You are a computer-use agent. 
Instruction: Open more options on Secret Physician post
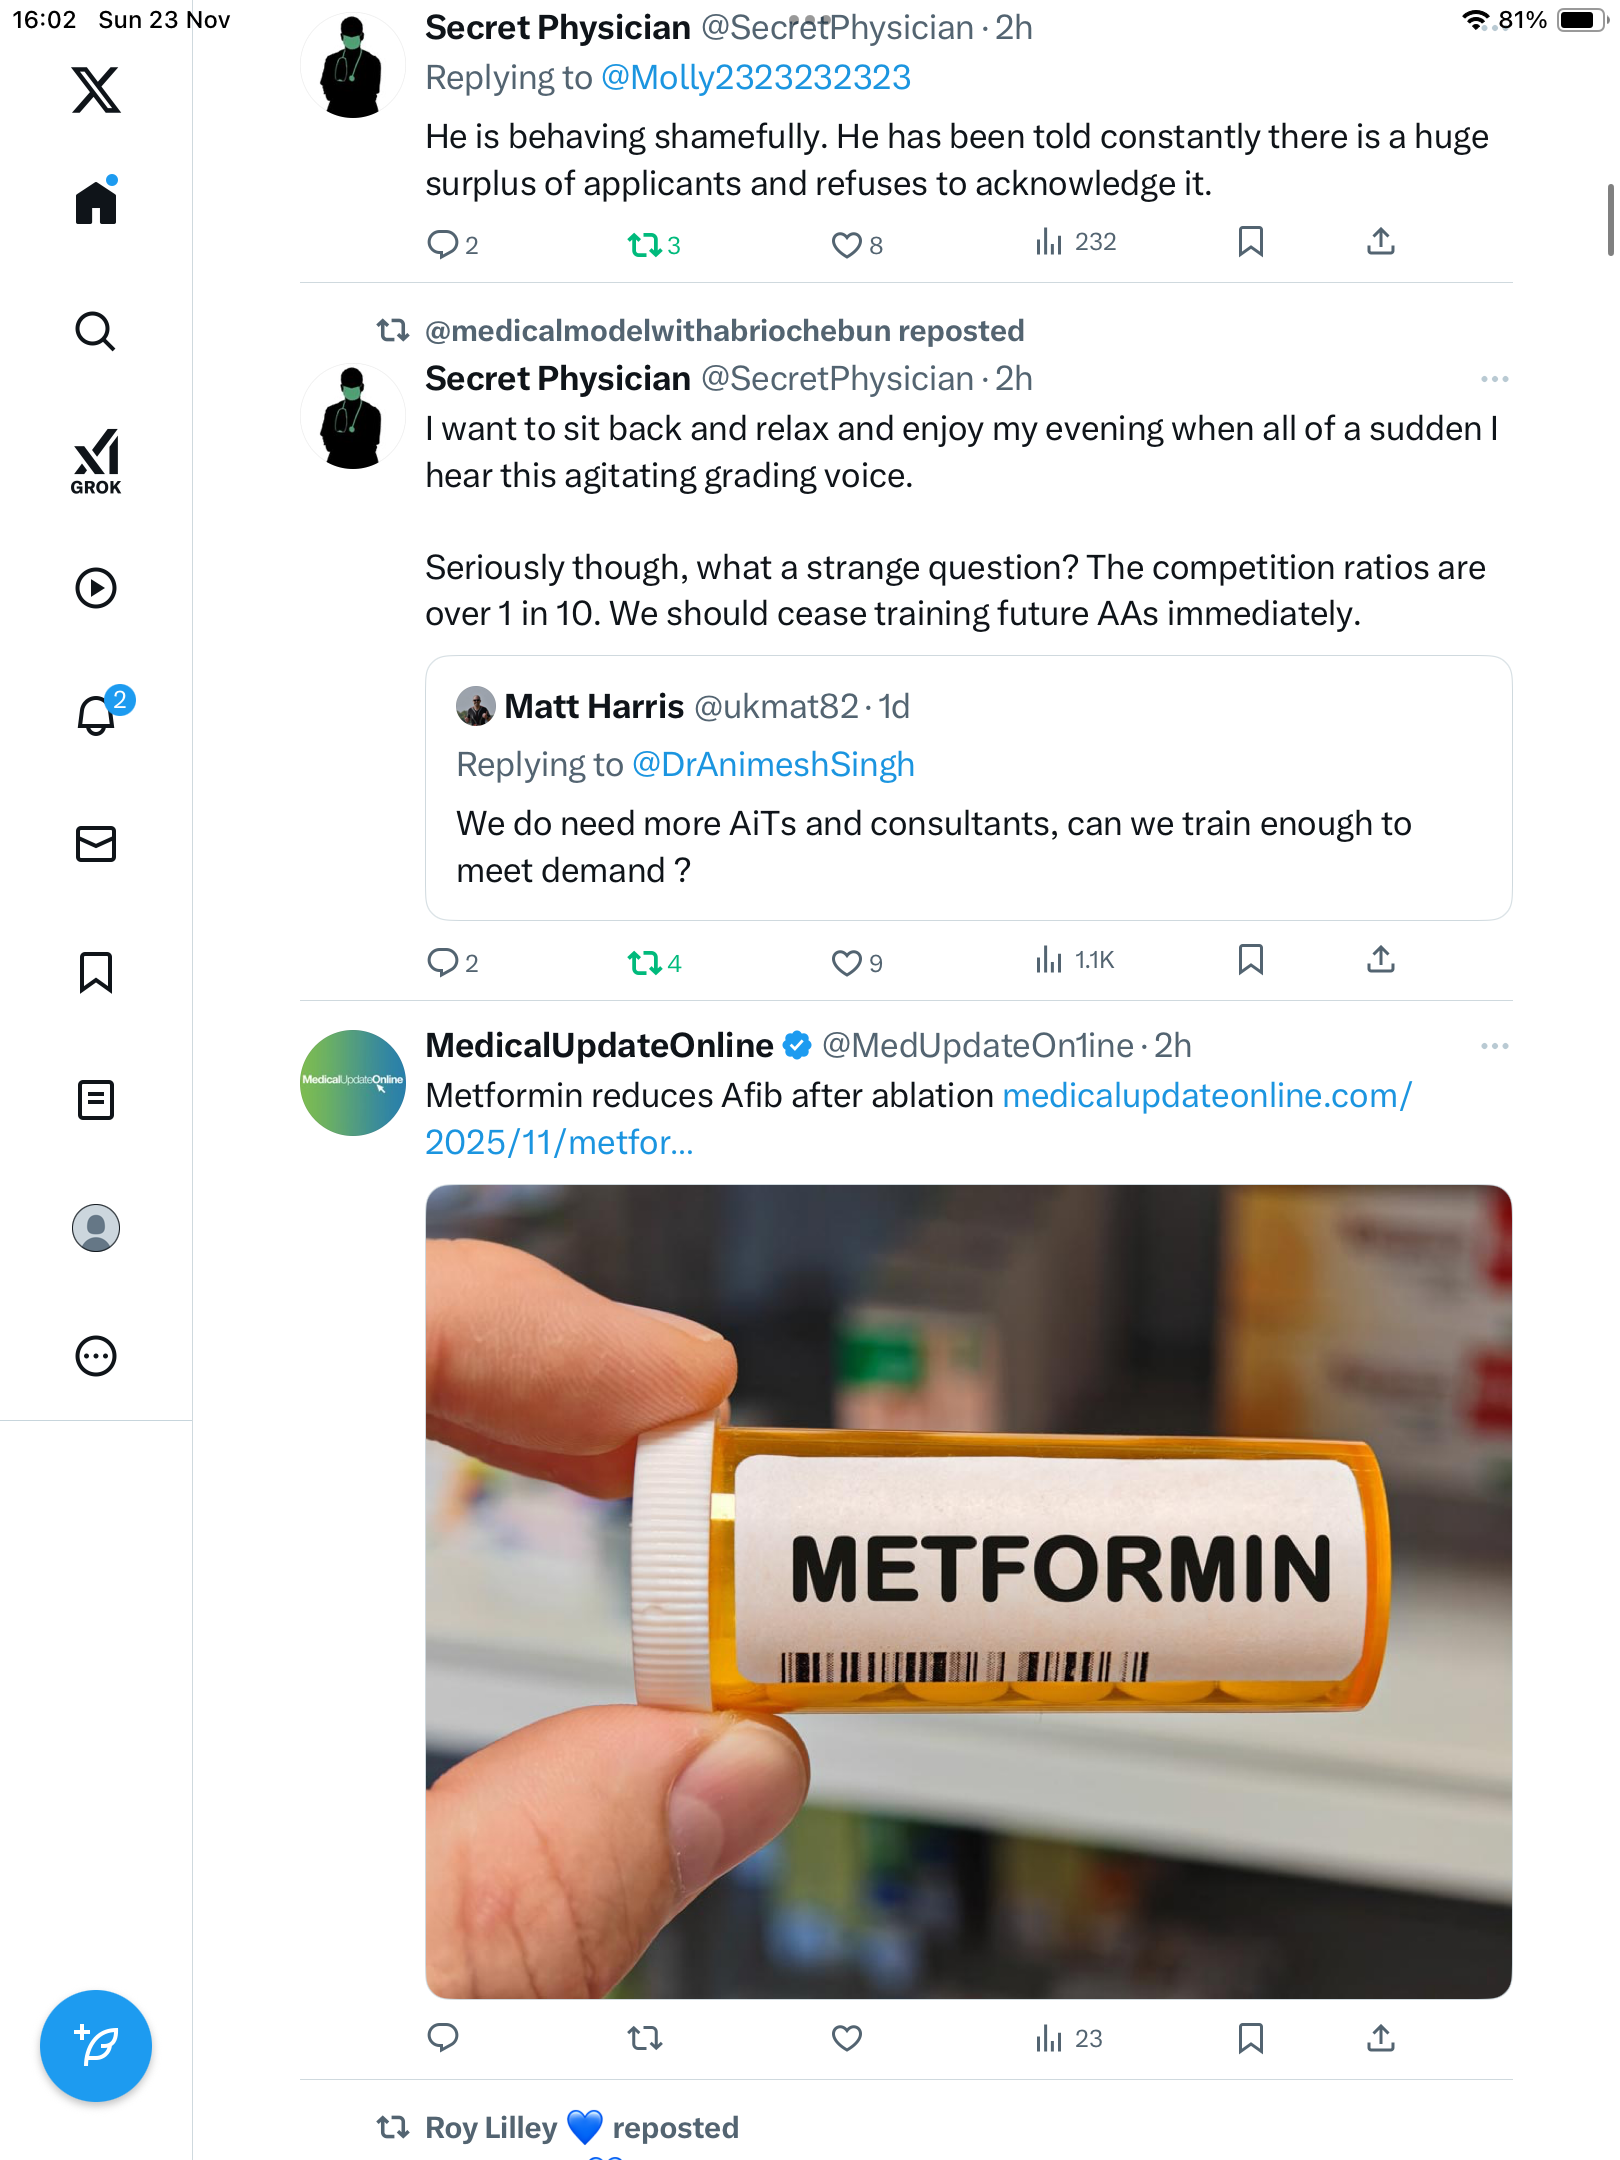(x=1494, y=379)
